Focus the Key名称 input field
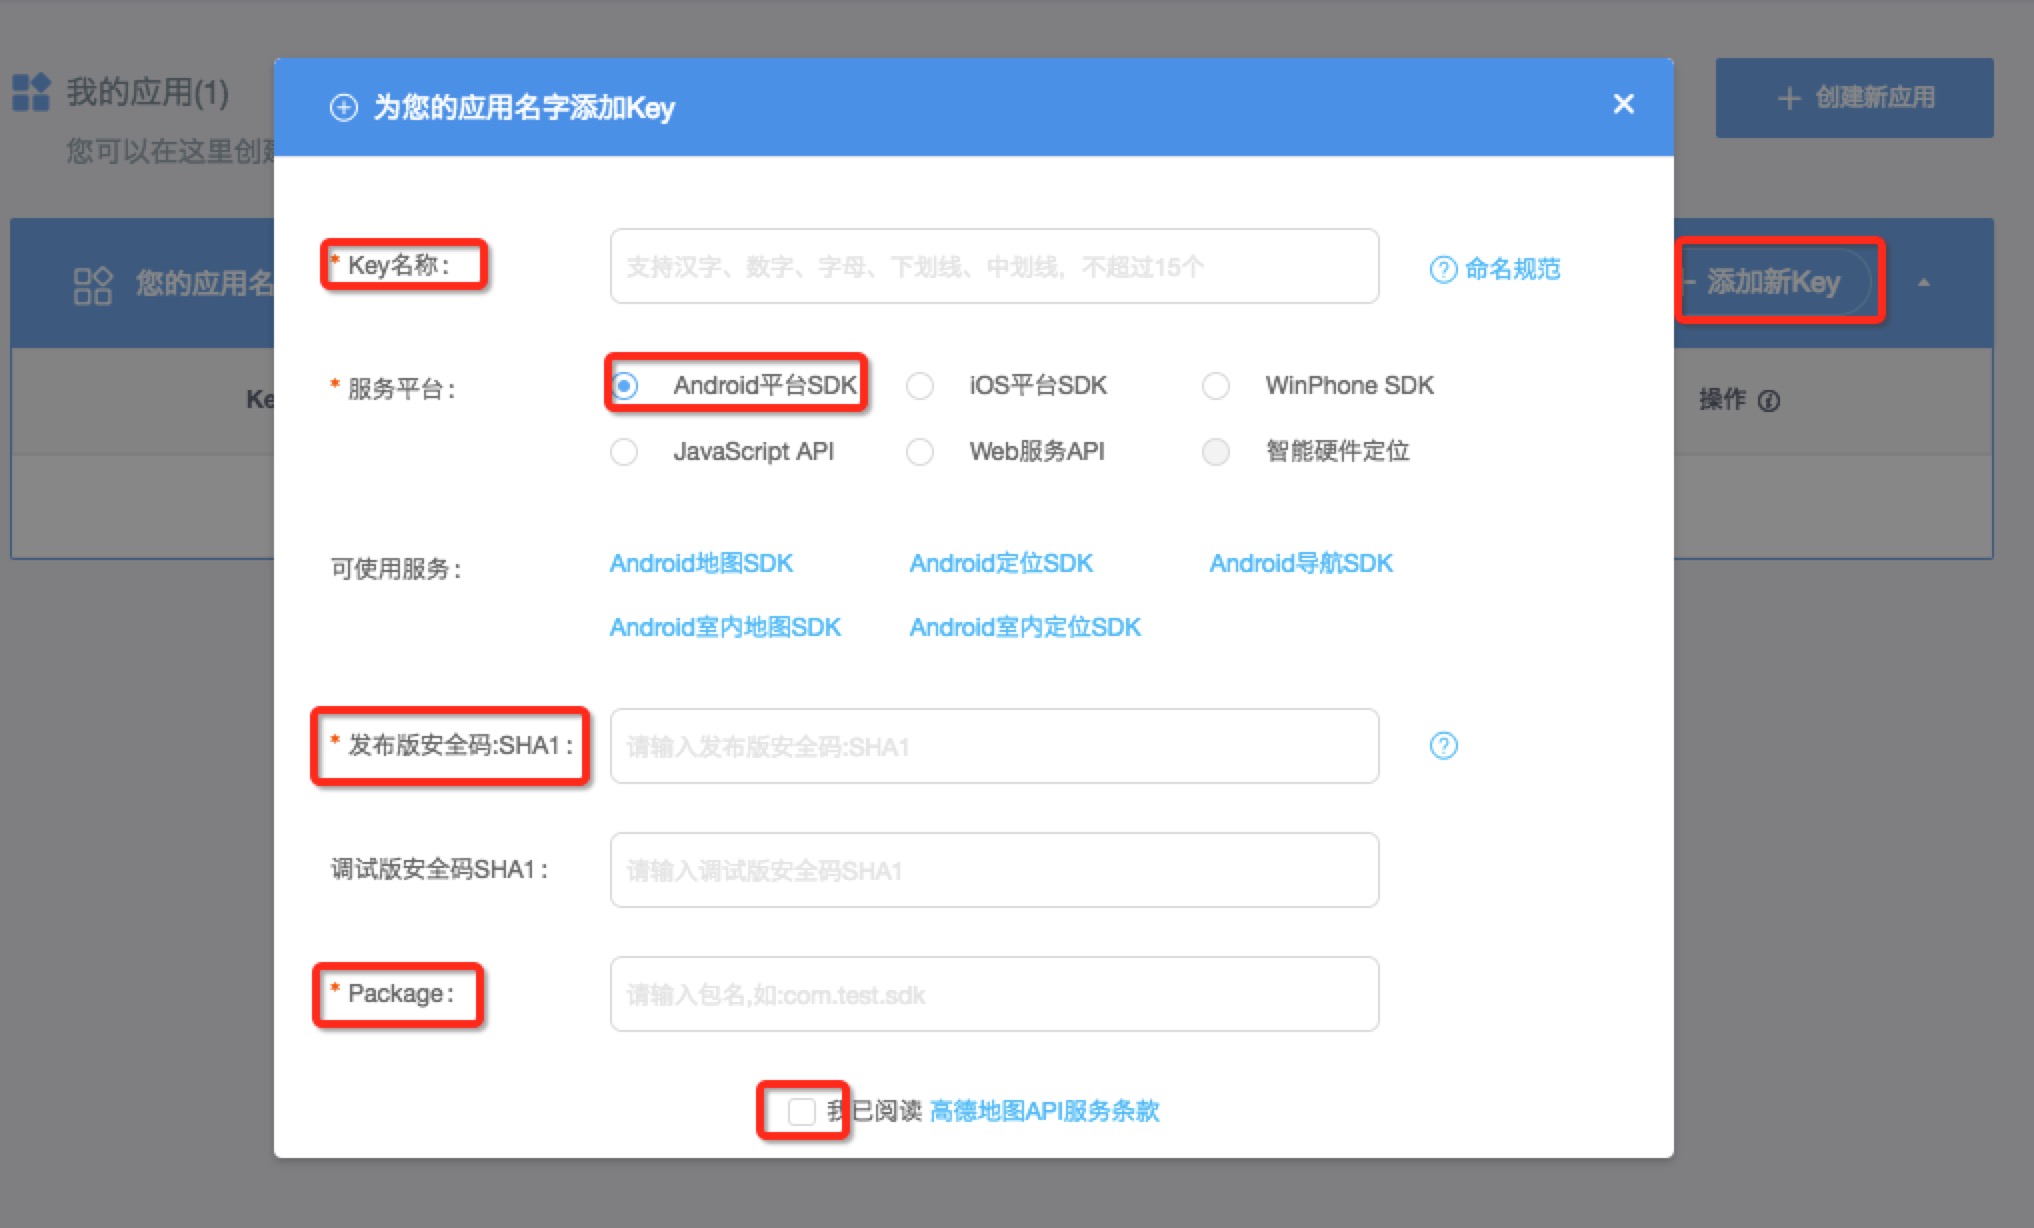This screenshot has height=1228, width=2034. [994, 267]
